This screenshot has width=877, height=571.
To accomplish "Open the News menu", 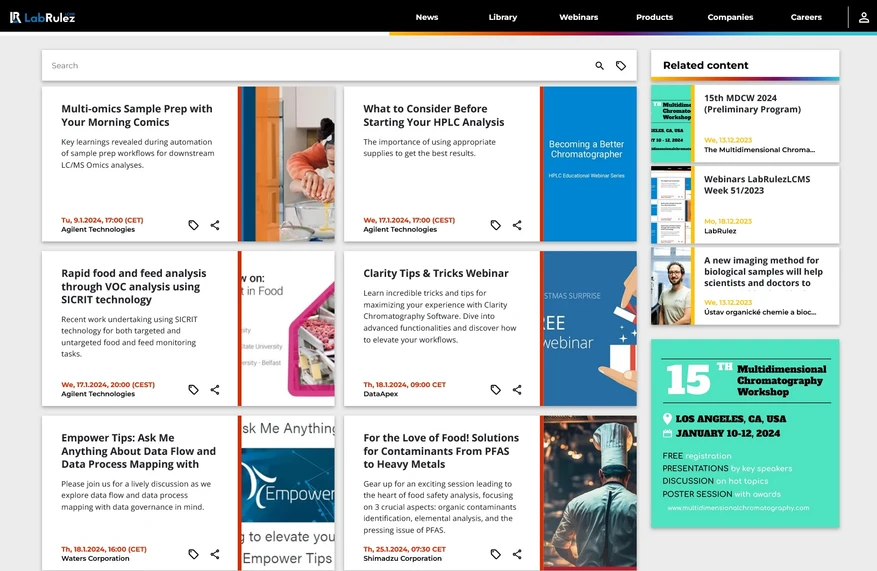I will click(427, 17).
